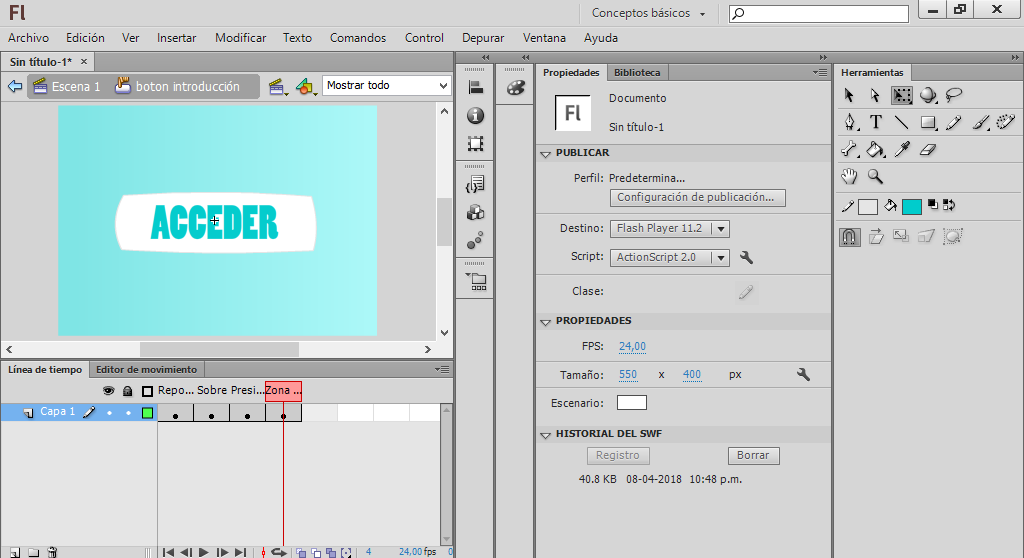1024x558 pixels.
Task: Open the Modificar menu
Action: [x=240, y=38]
